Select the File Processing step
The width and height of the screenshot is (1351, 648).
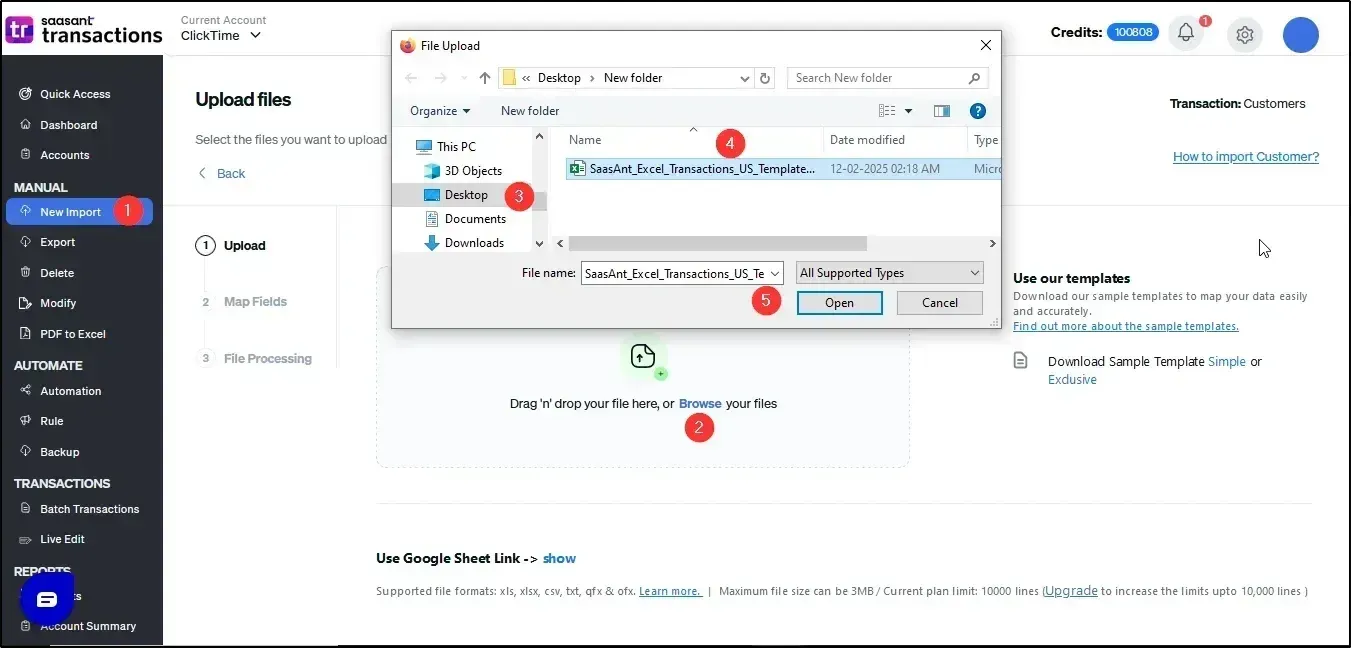[256, 358]
